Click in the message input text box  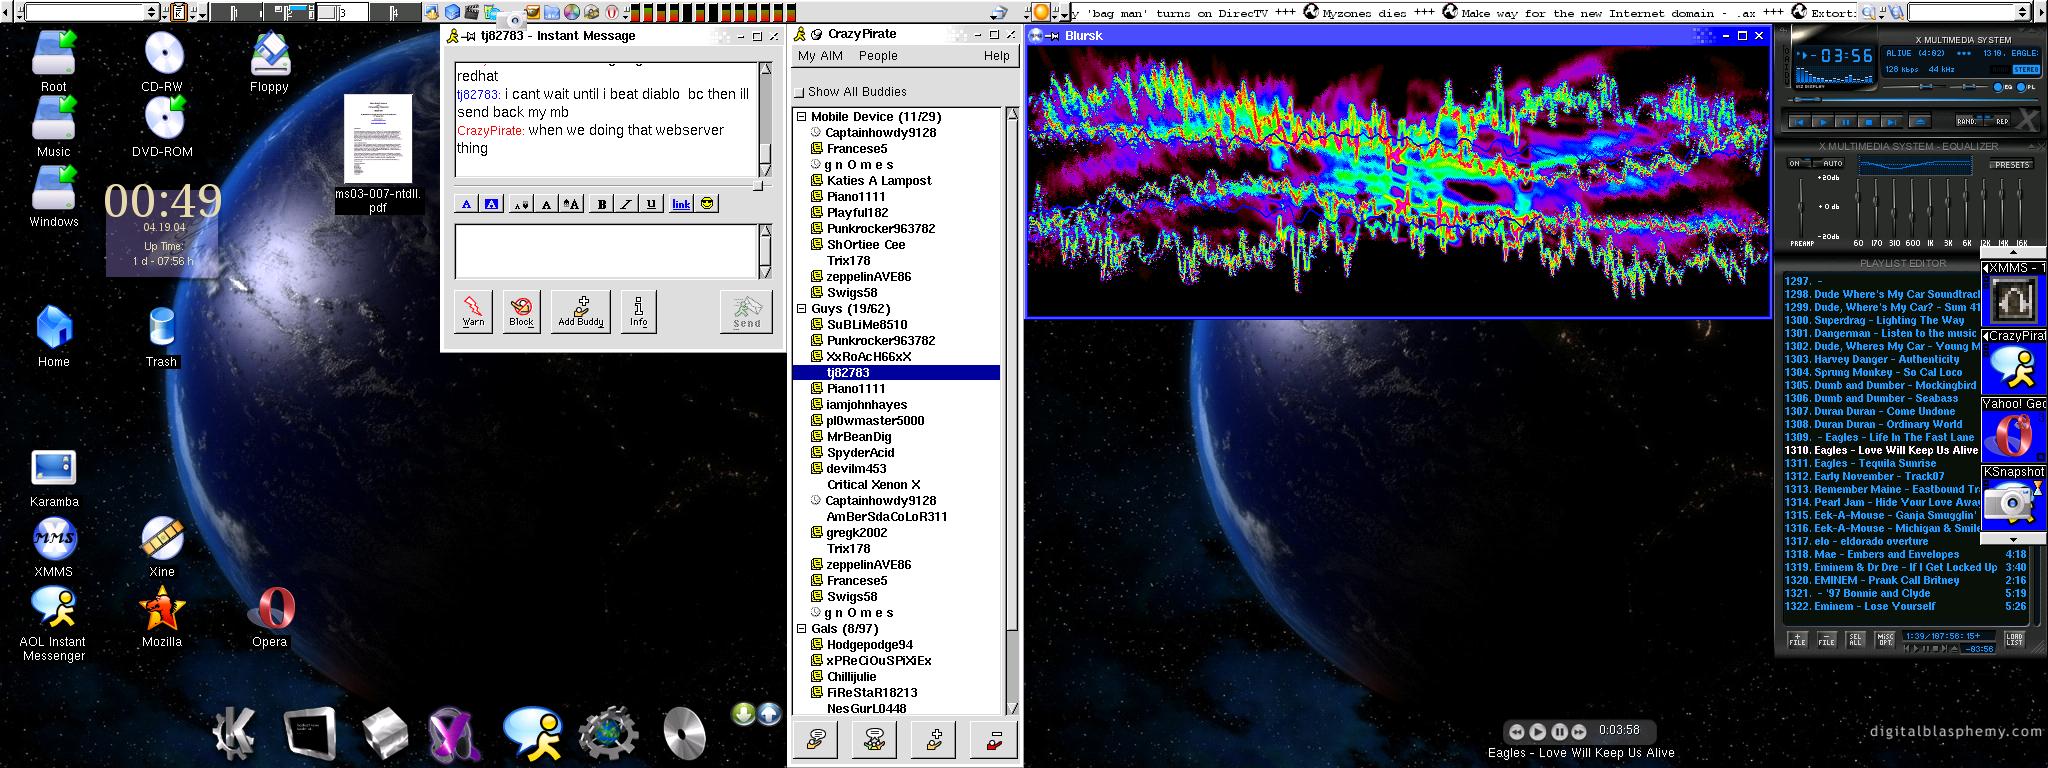point(606,250)
